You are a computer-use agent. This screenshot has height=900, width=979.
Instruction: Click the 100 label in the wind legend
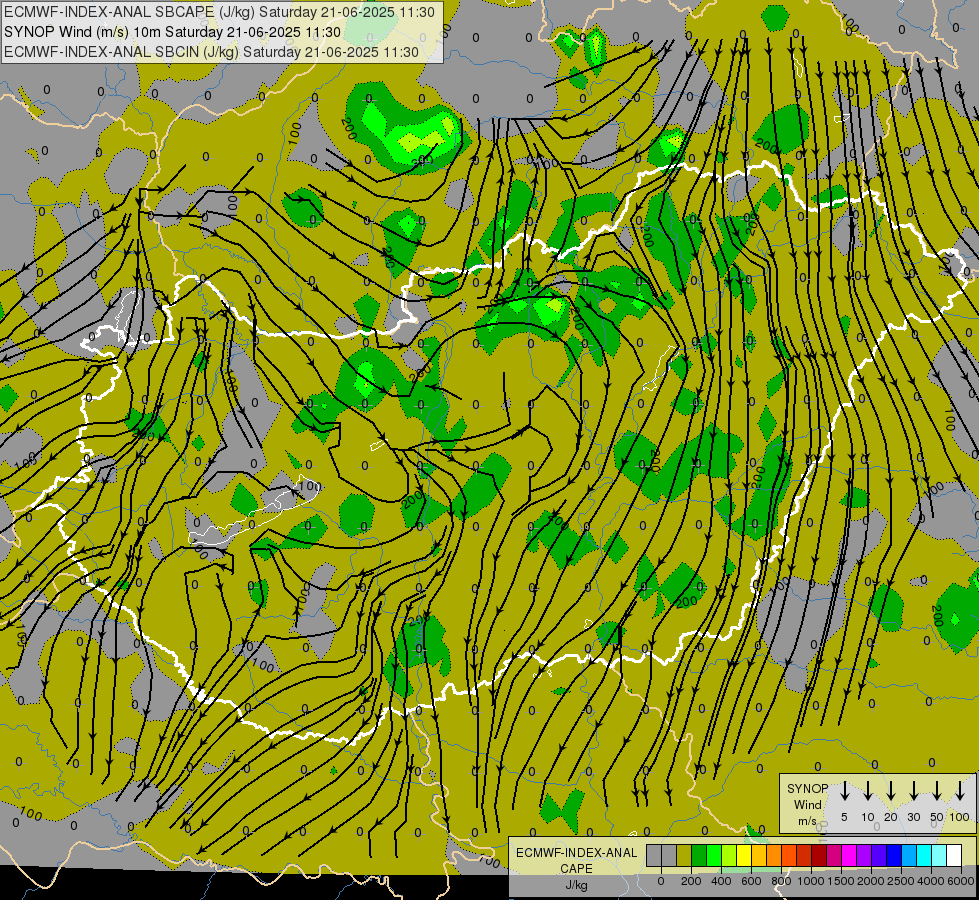[960, 817]
